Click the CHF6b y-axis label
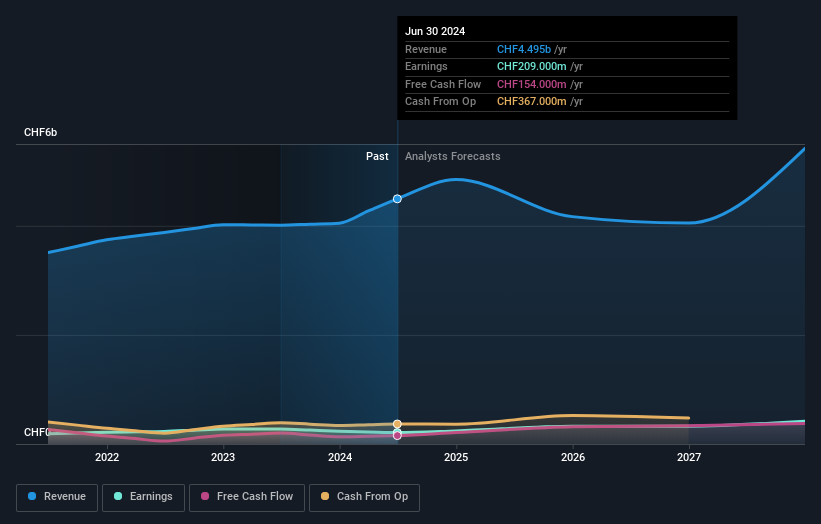 40,132
